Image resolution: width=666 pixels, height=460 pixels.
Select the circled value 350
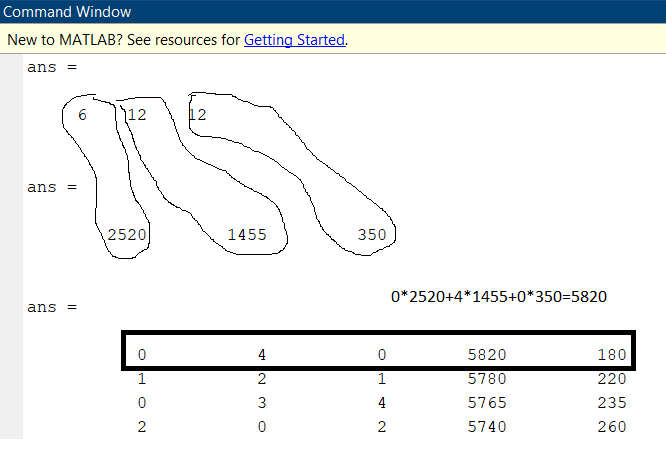click(372, 235)
